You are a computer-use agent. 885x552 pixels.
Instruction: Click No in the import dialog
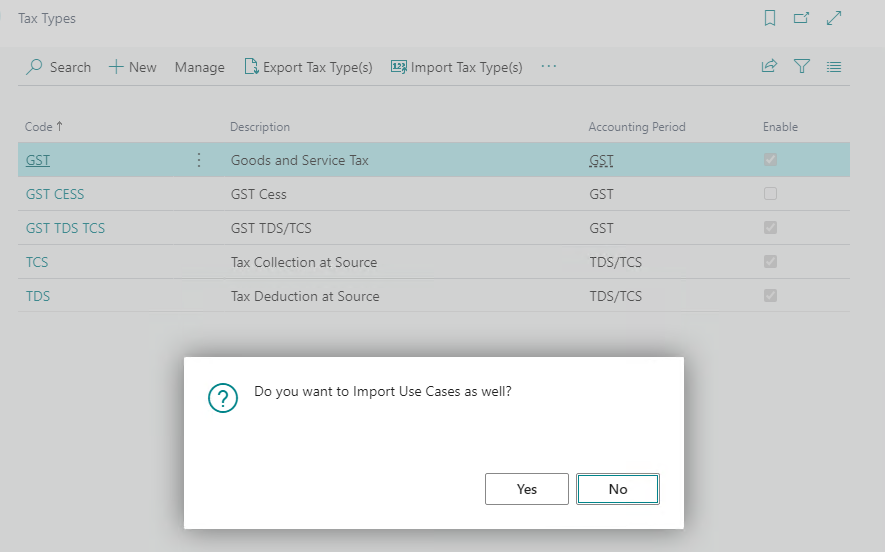[618, 489]
